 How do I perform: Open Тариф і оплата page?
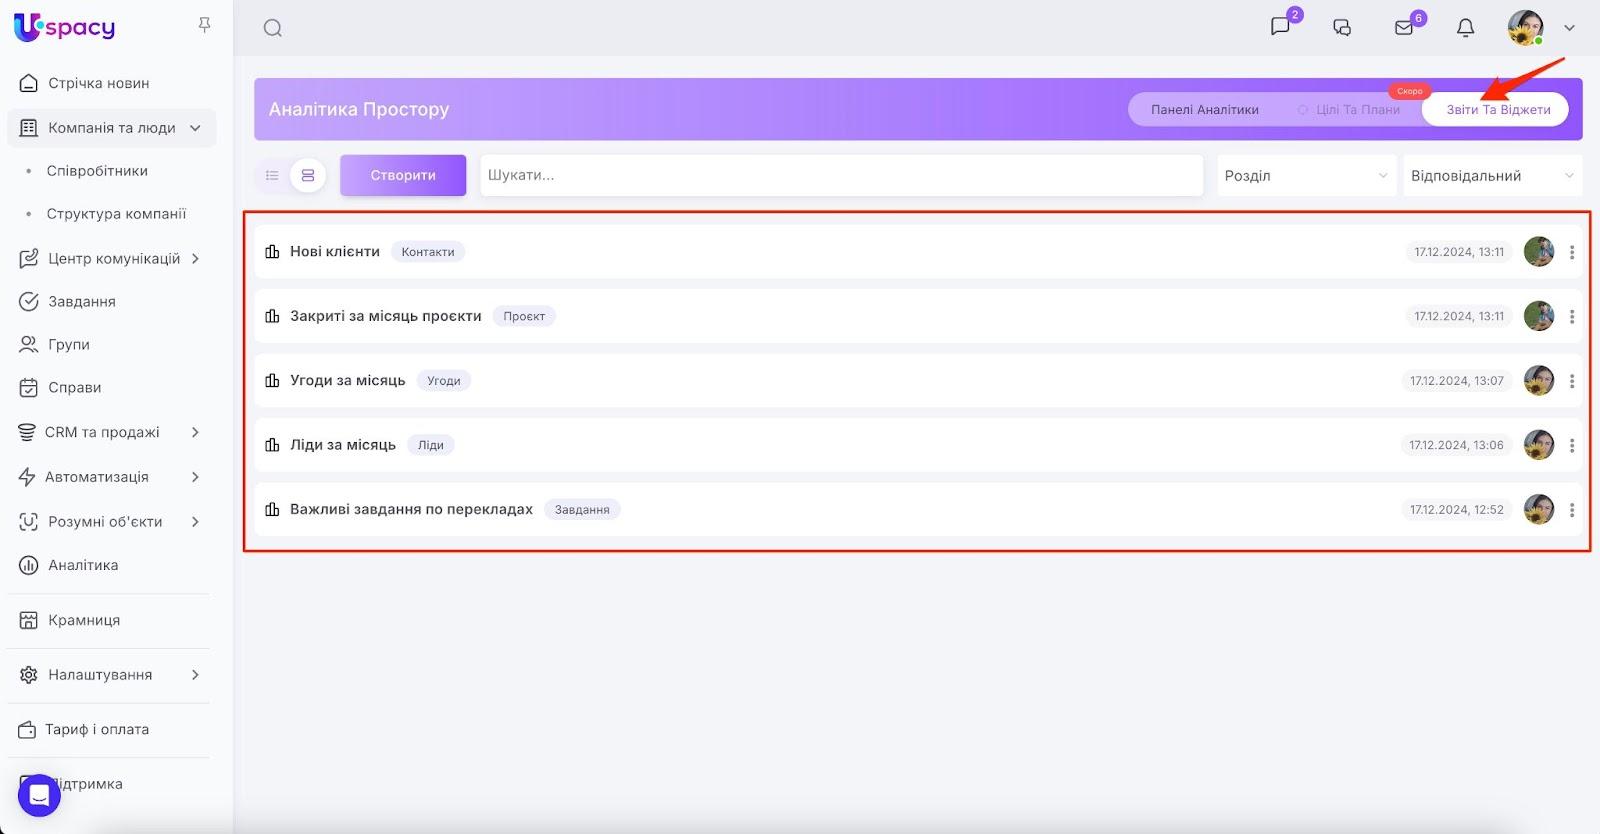(97, 729)
